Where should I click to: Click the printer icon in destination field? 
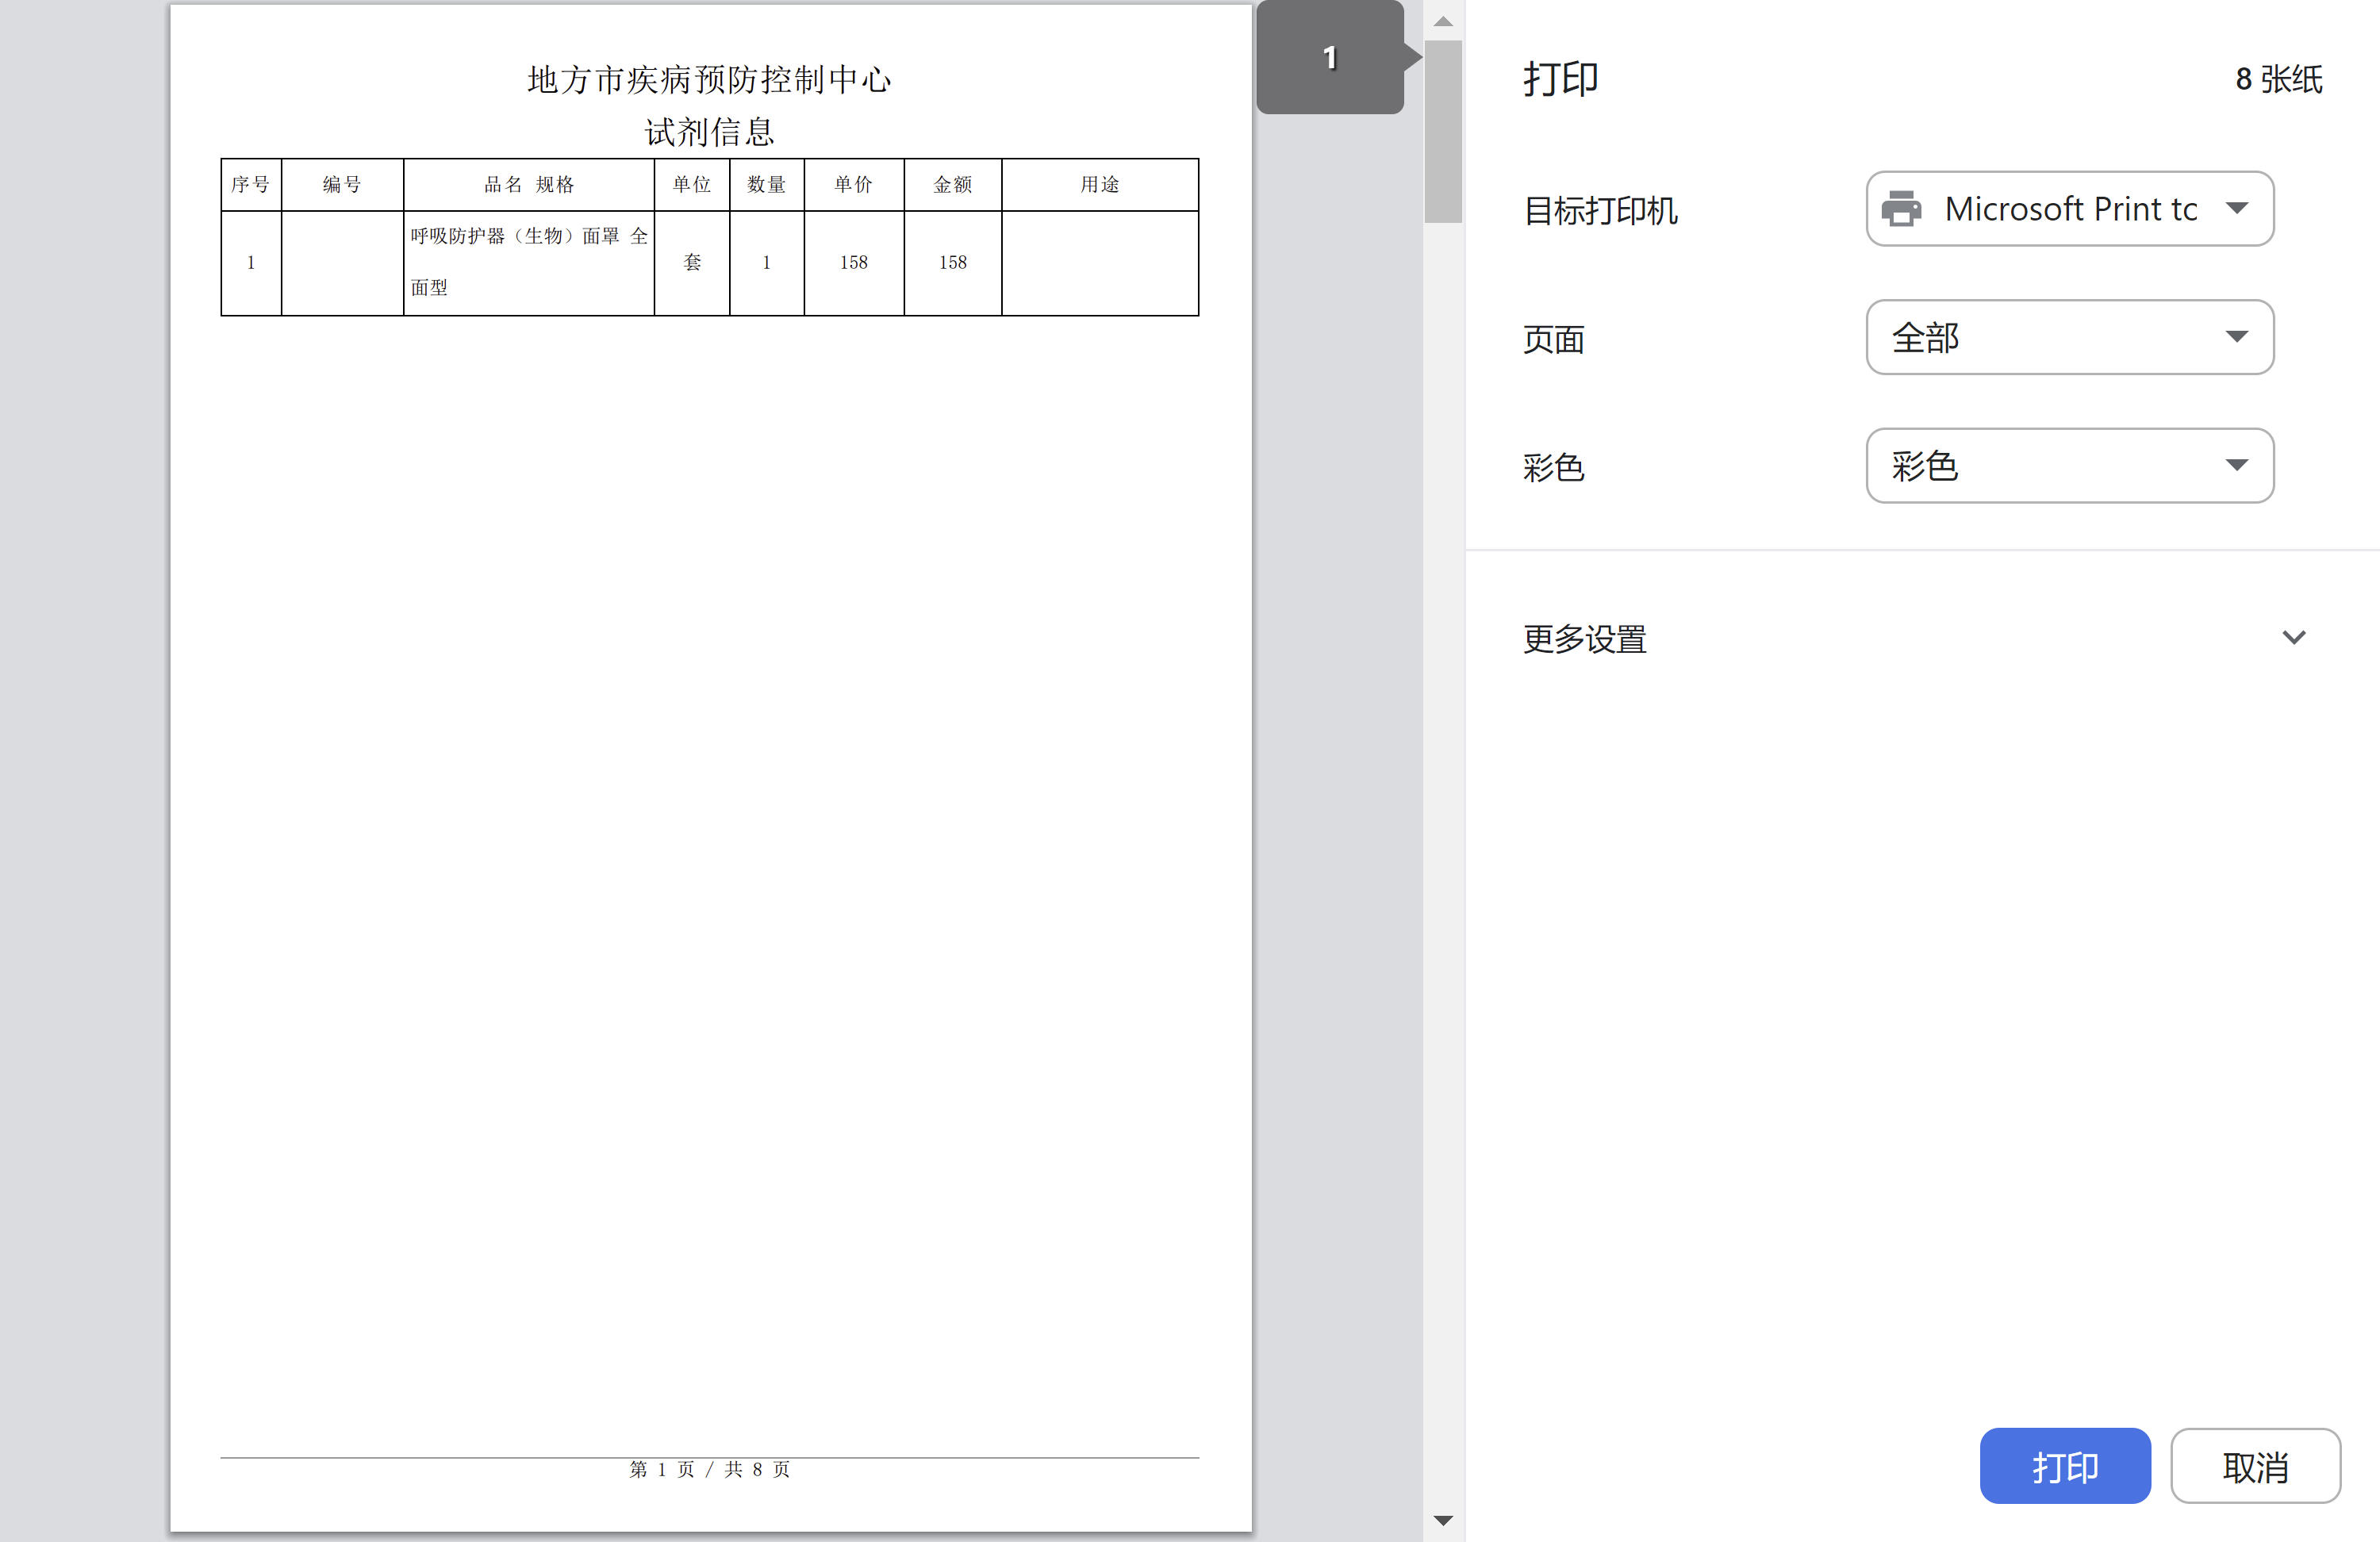point(1901,209)
